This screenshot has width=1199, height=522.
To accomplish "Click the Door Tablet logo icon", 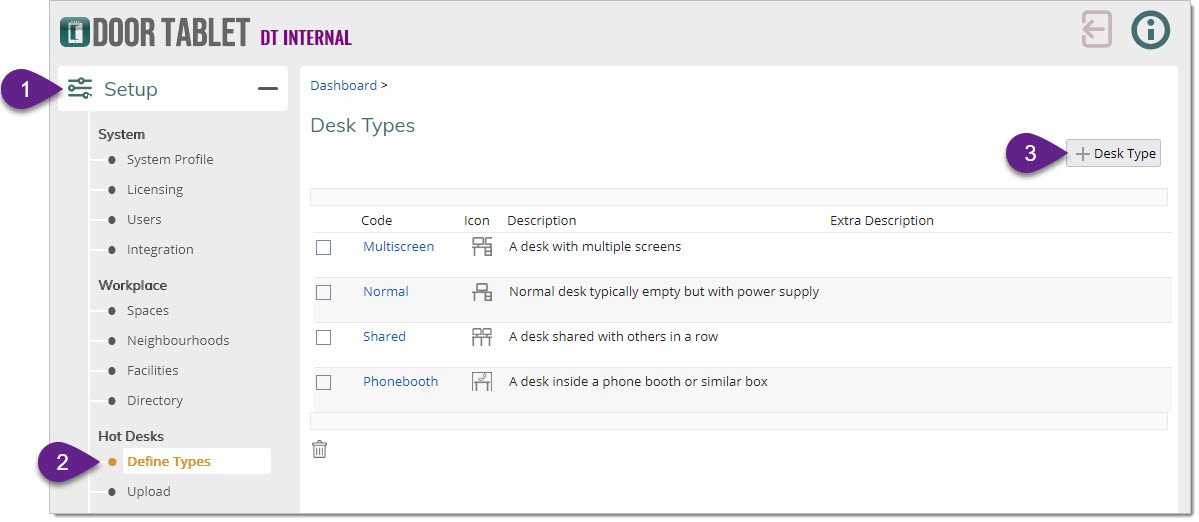I will tap(75, 32).
